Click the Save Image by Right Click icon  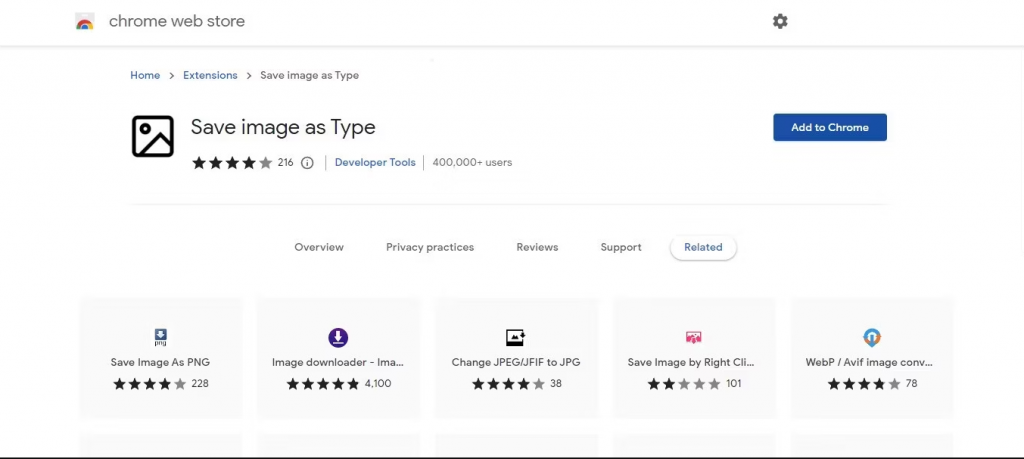coord(694,338)
